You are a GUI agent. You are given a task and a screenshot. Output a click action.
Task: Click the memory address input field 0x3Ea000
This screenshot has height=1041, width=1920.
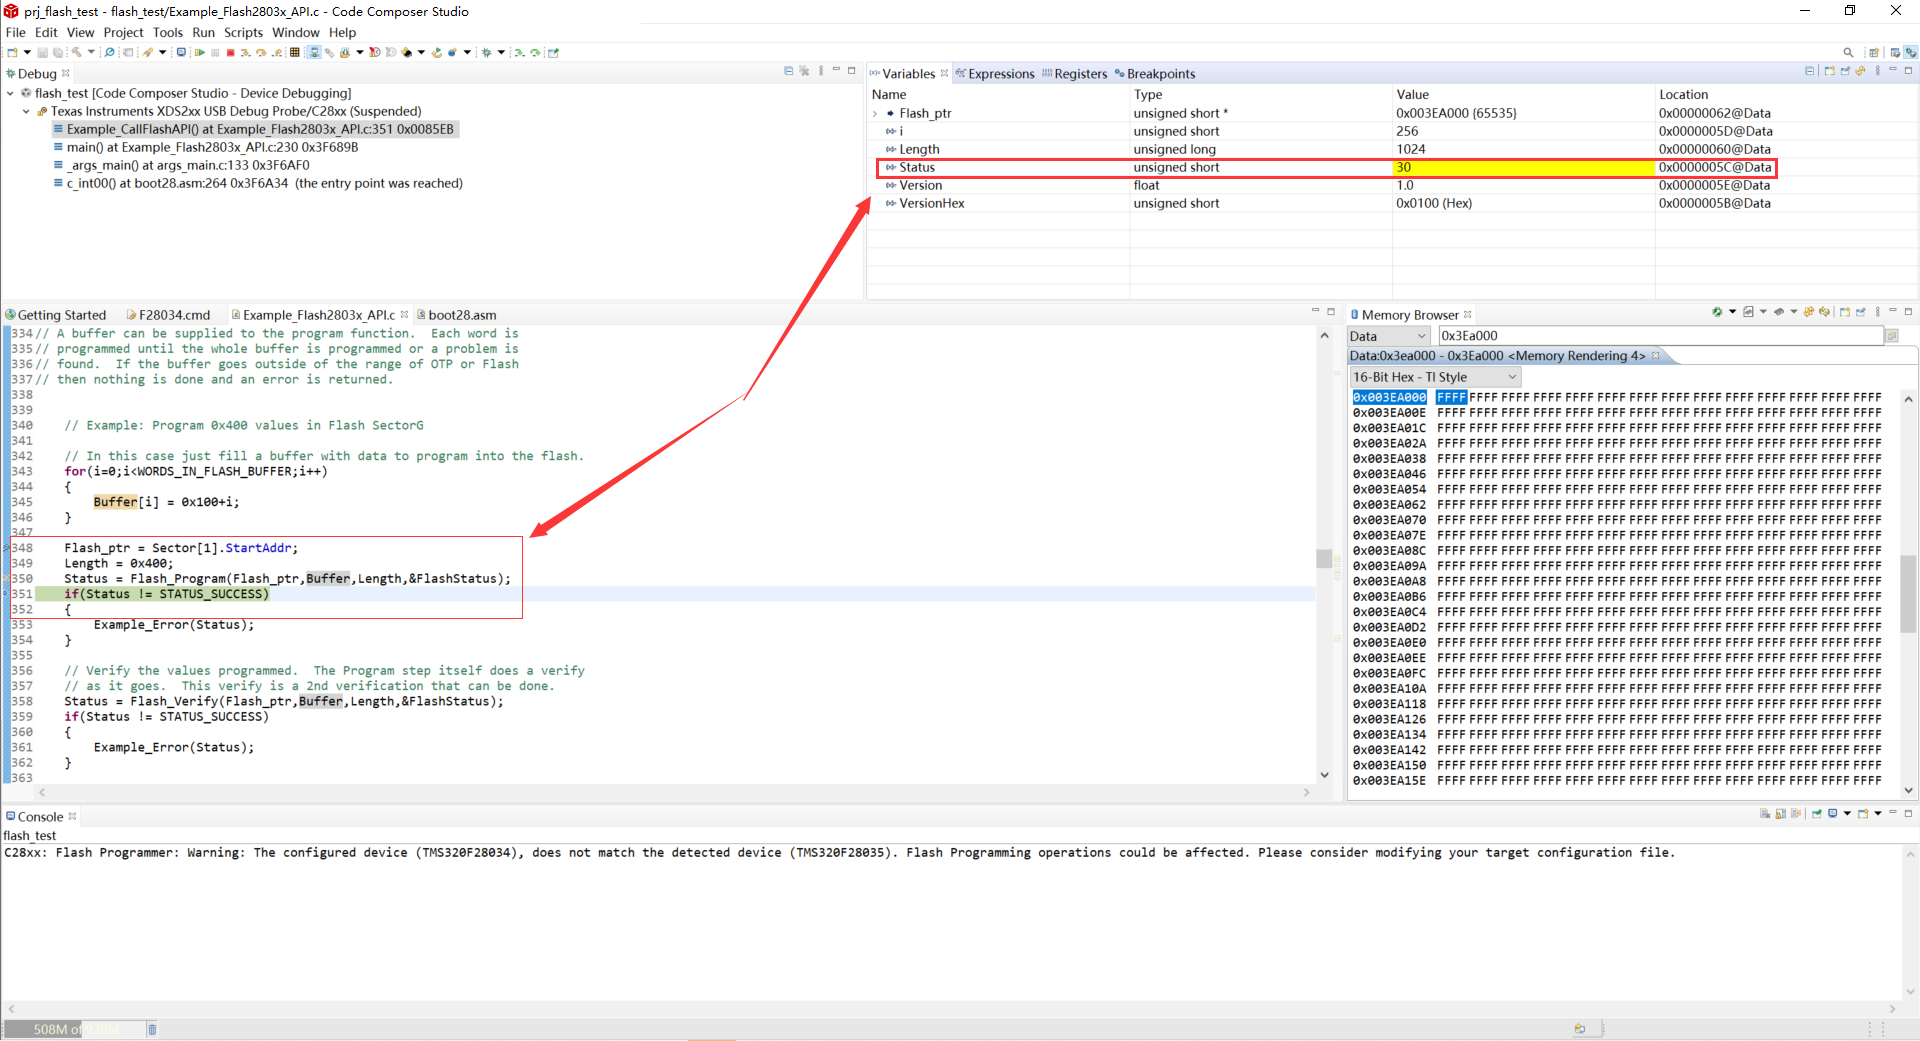tap(1660, 336)
